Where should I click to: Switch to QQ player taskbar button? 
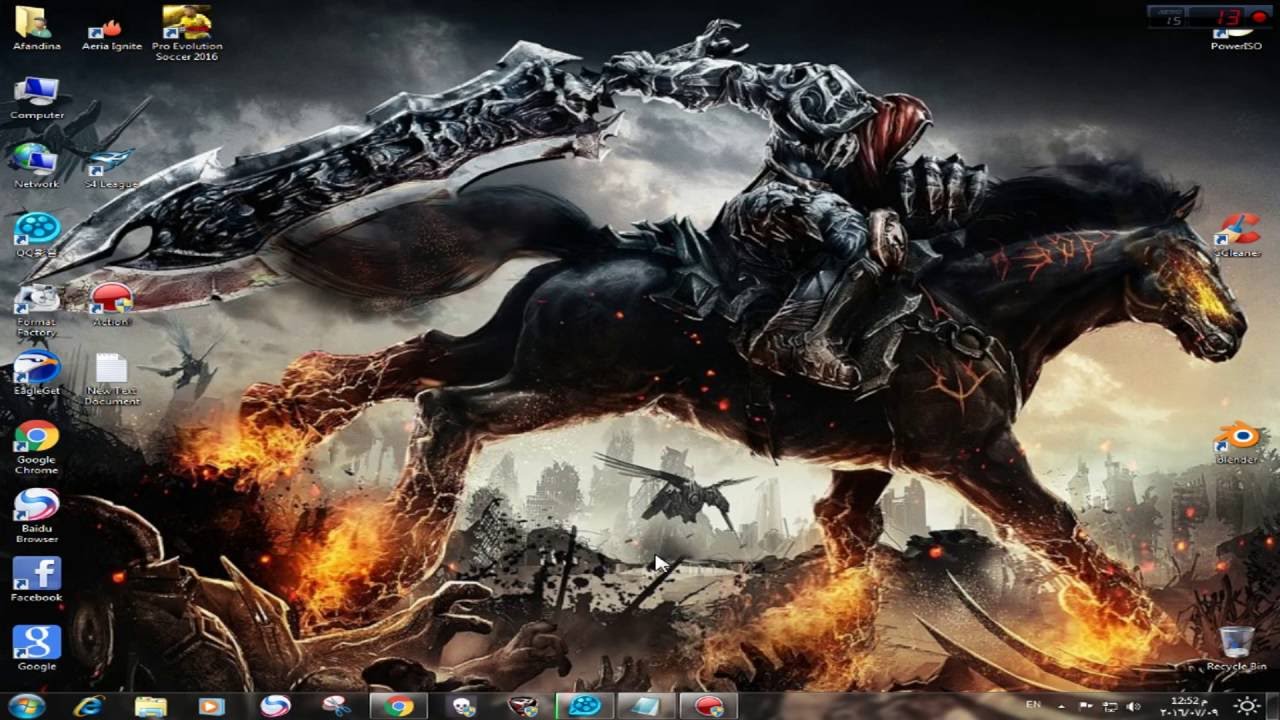pyautogui.click(x=585, y=706)
